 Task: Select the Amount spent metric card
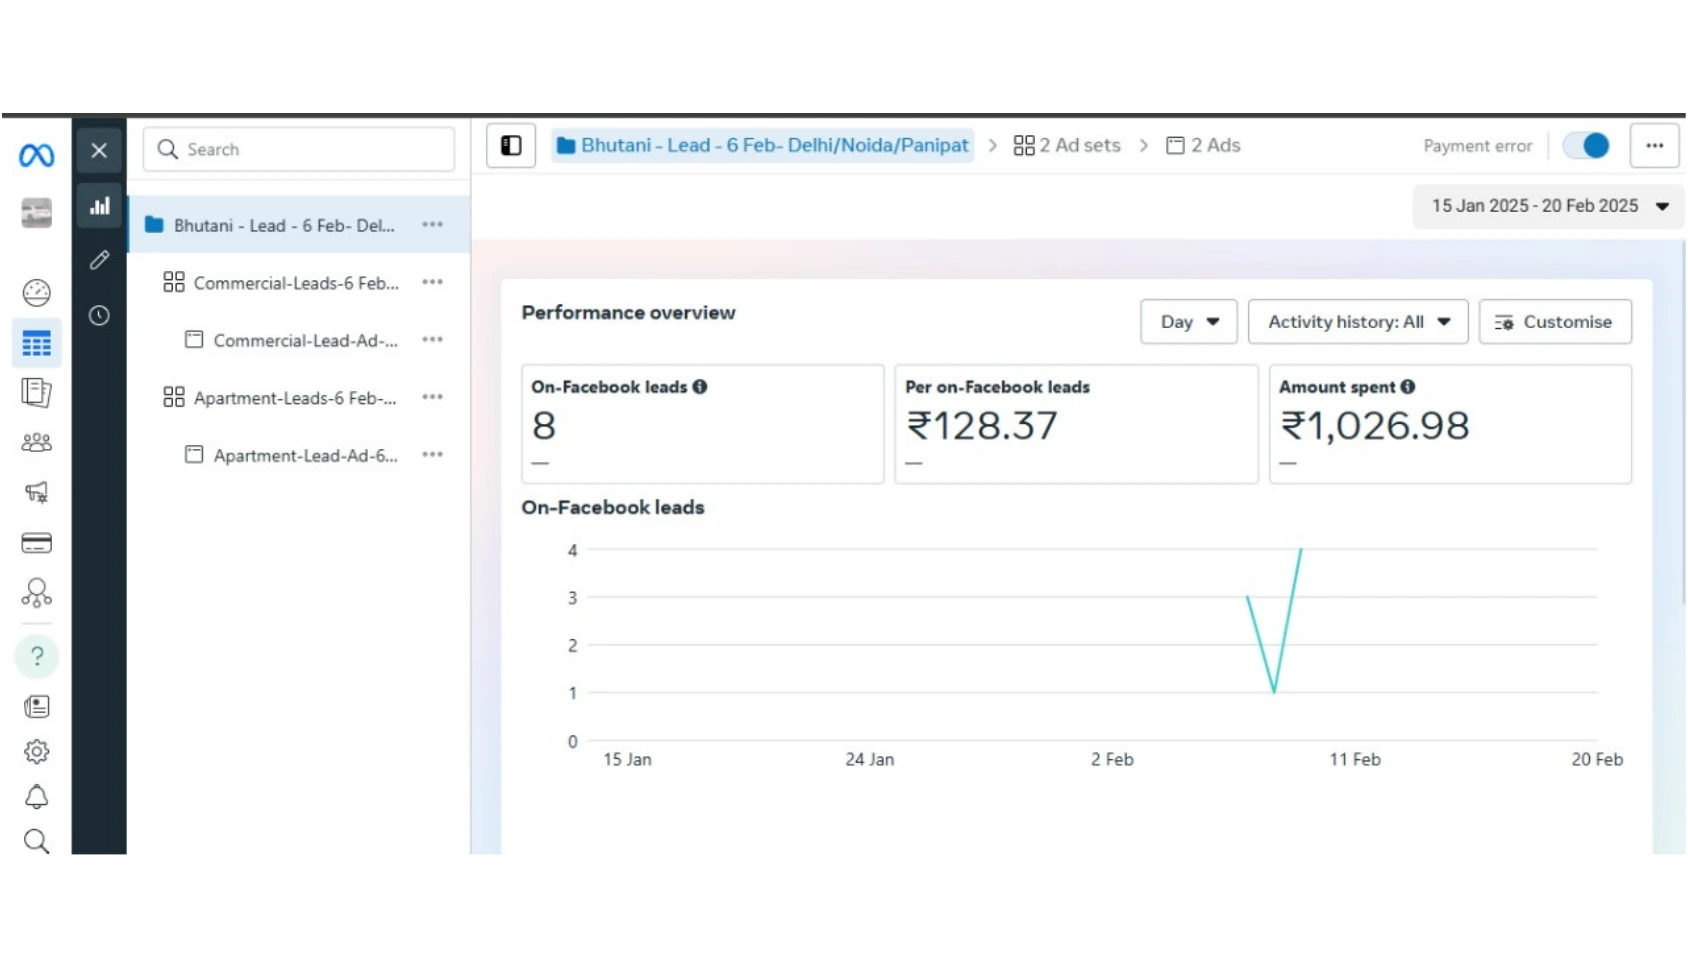tap(1450, 424)
